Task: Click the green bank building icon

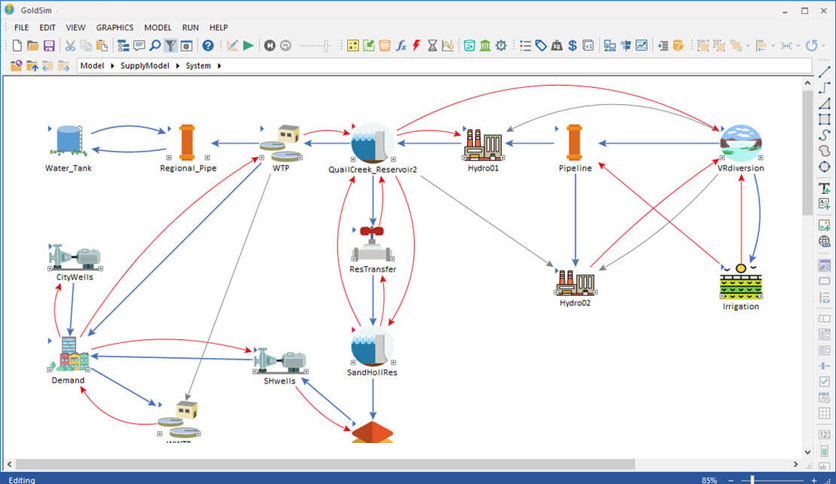Action: (485, 46)
